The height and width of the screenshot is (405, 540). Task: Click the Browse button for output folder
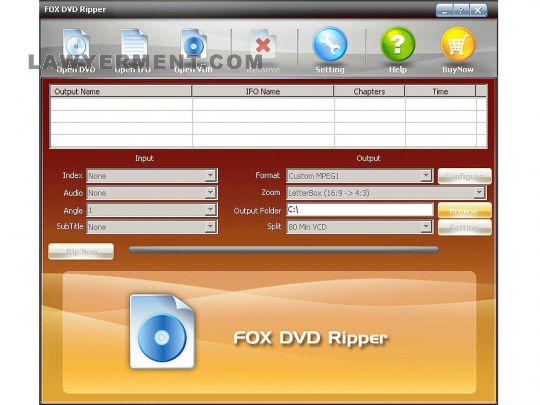(465, 210)
